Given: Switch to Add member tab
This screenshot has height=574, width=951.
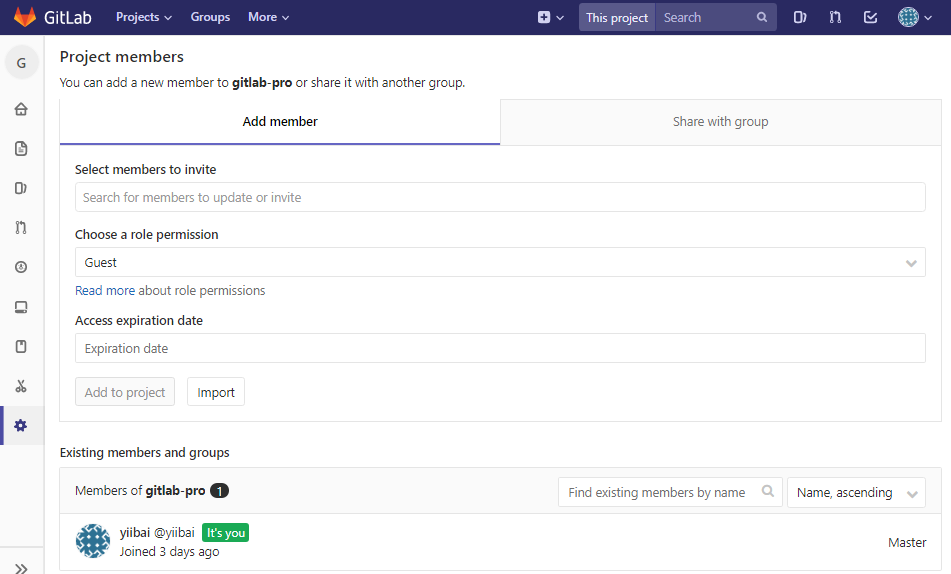Looking at the screenshot, I should [x=280, y=121].
